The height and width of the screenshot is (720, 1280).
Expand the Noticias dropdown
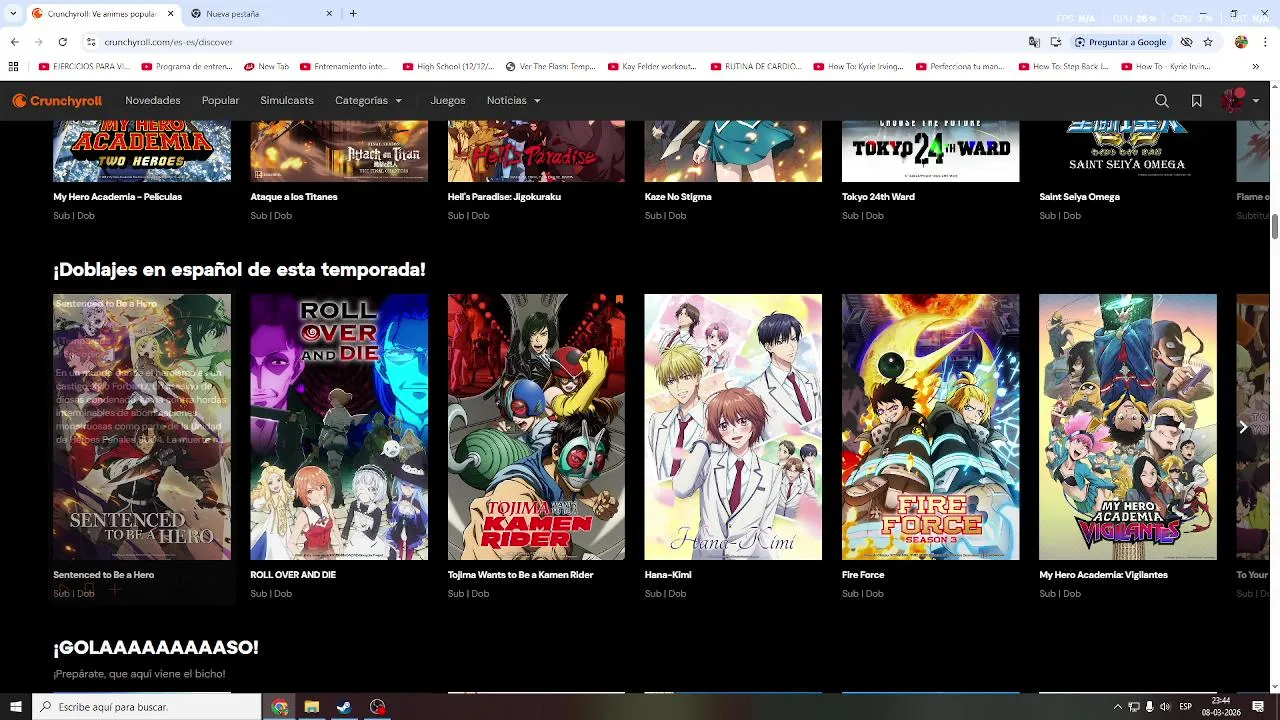514,101
